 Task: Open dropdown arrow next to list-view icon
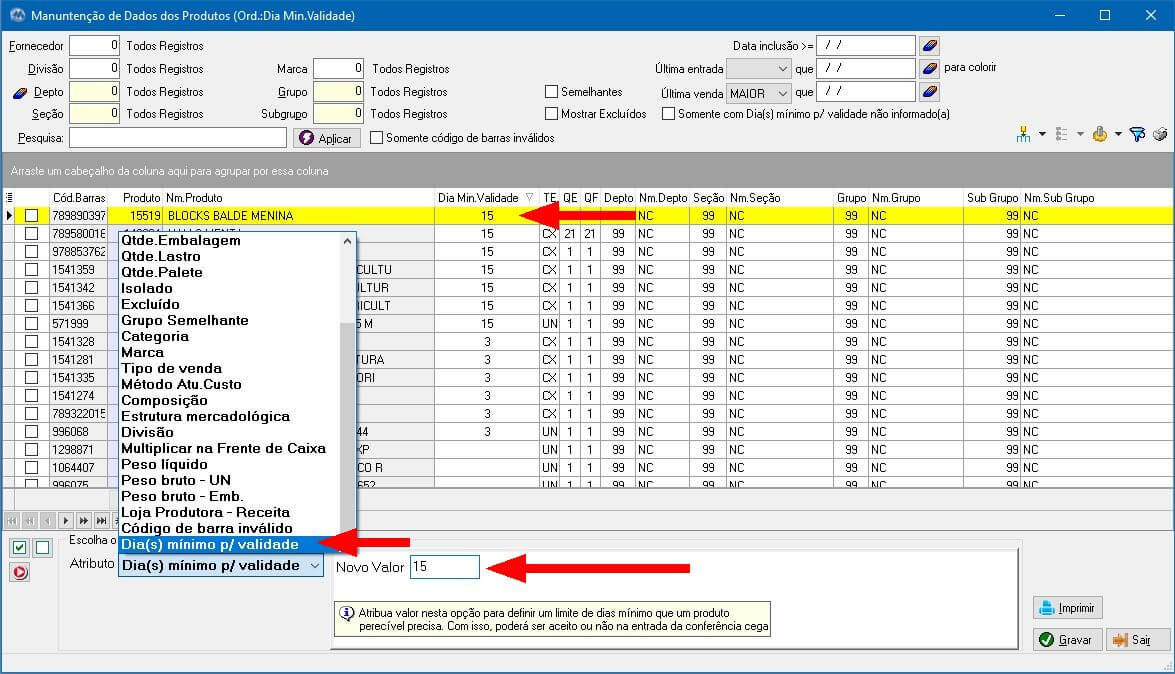tap(1081, 134)
